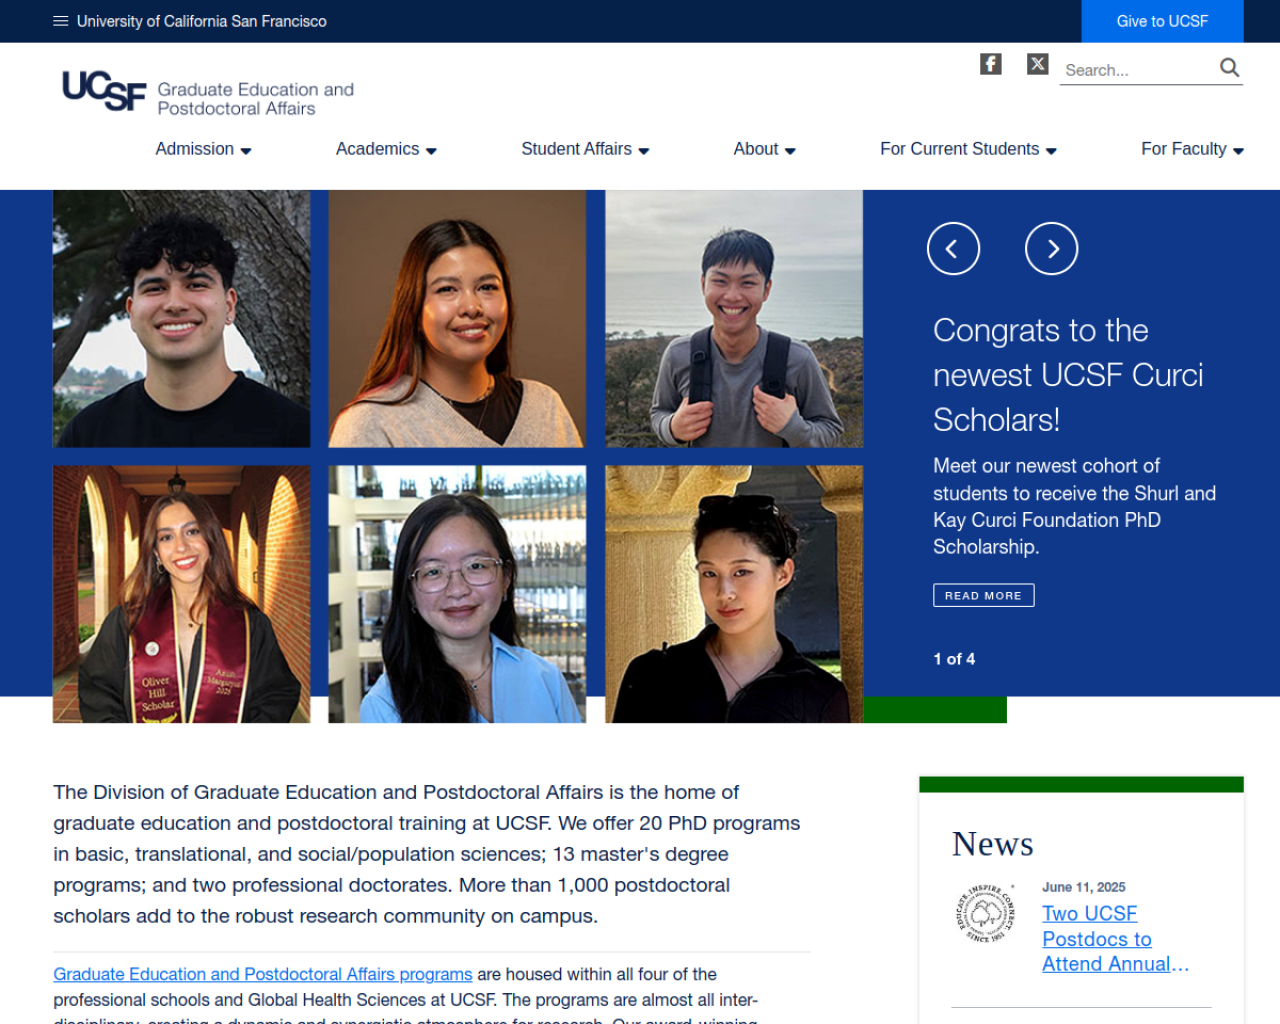Viewport: 1280px width, 1024px height.
Task: Advance carousel with right arrow button
Action: point(1051,248)
